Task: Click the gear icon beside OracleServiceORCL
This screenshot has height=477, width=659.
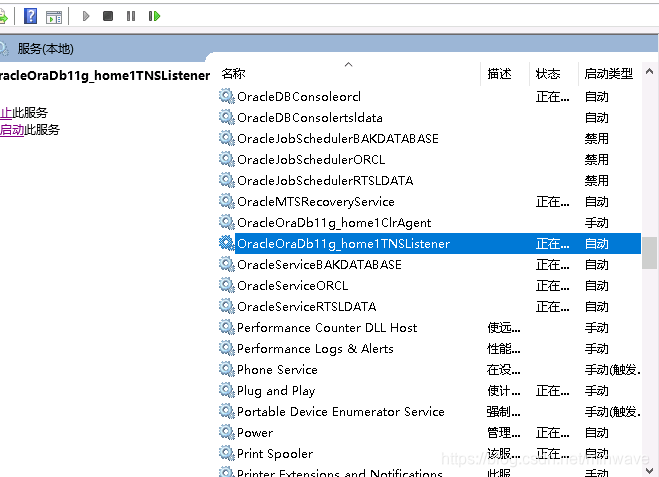Action: 227,285
